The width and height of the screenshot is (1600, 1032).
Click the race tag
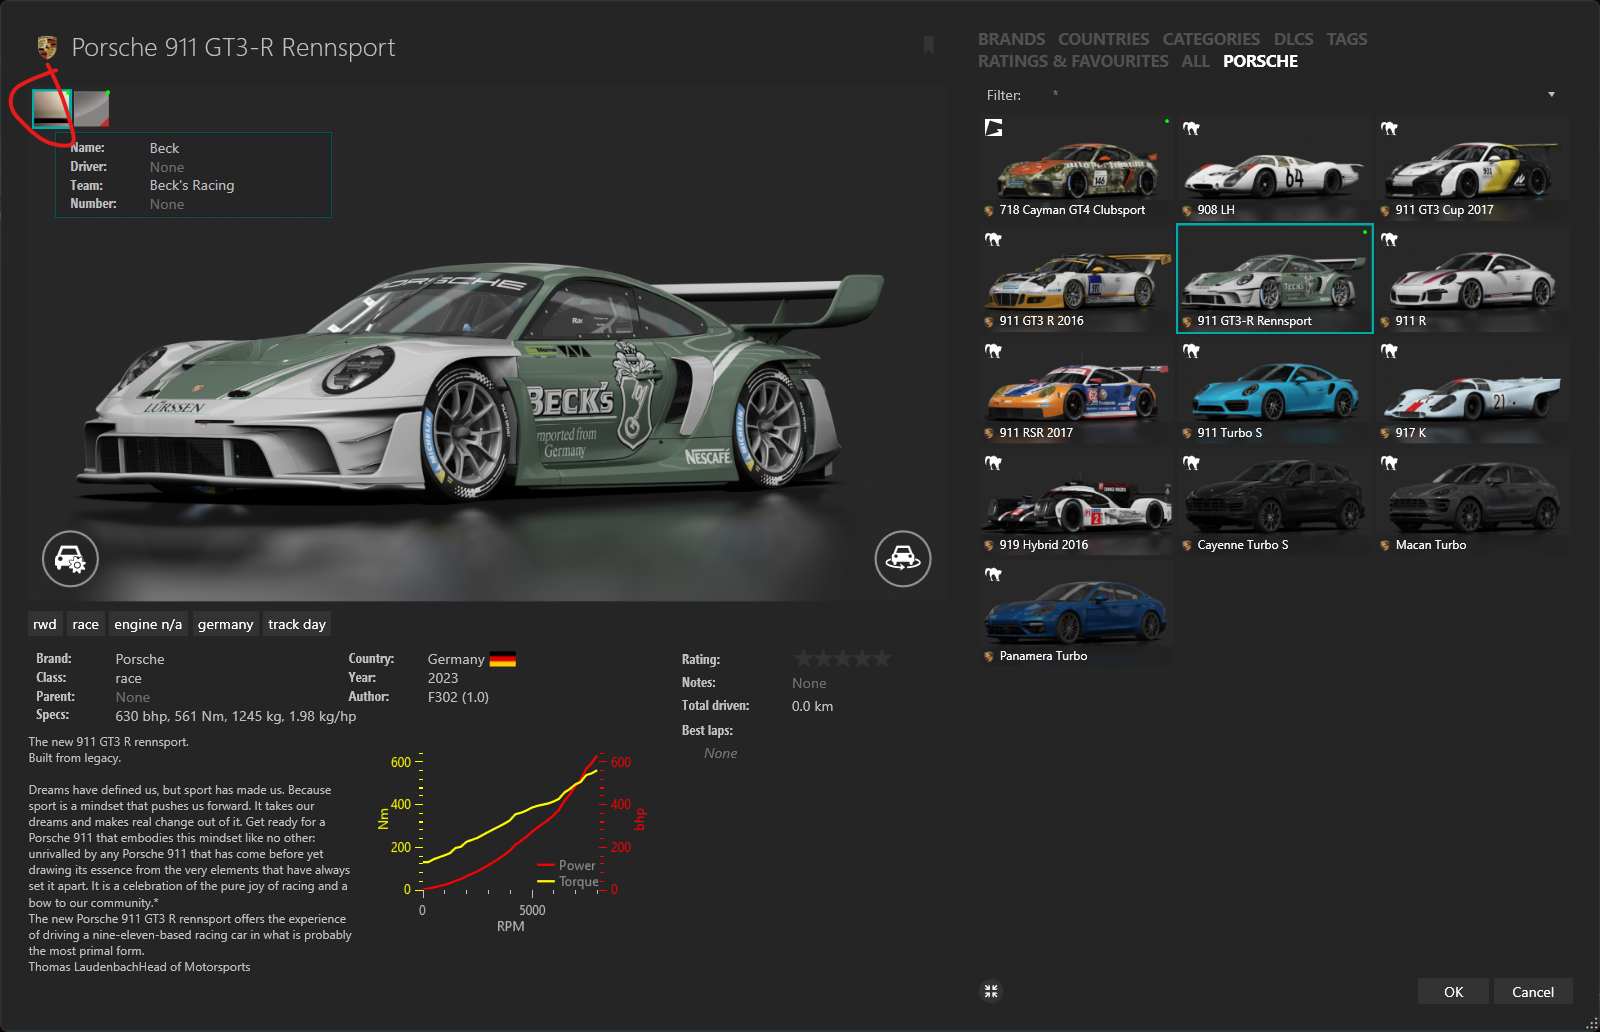[86, 624]
